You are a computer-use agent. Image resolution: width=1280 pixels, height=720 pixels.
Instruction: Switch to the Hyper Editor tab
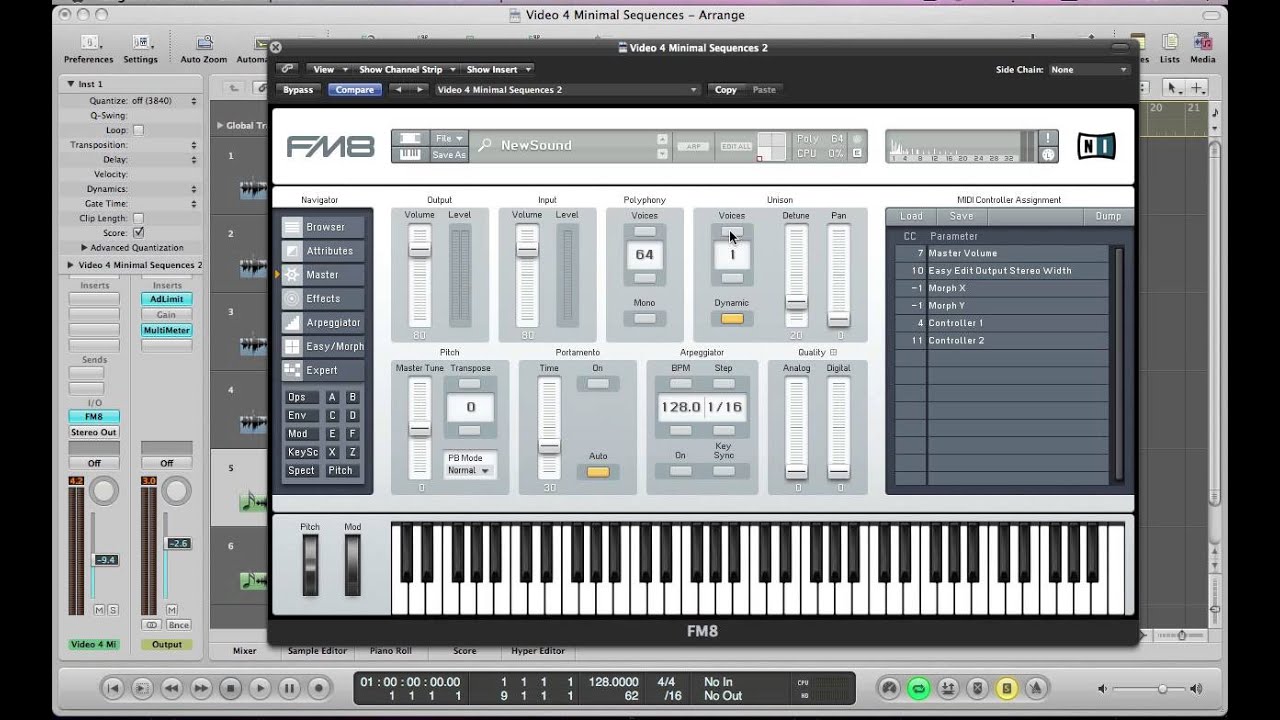click(538, 651)
